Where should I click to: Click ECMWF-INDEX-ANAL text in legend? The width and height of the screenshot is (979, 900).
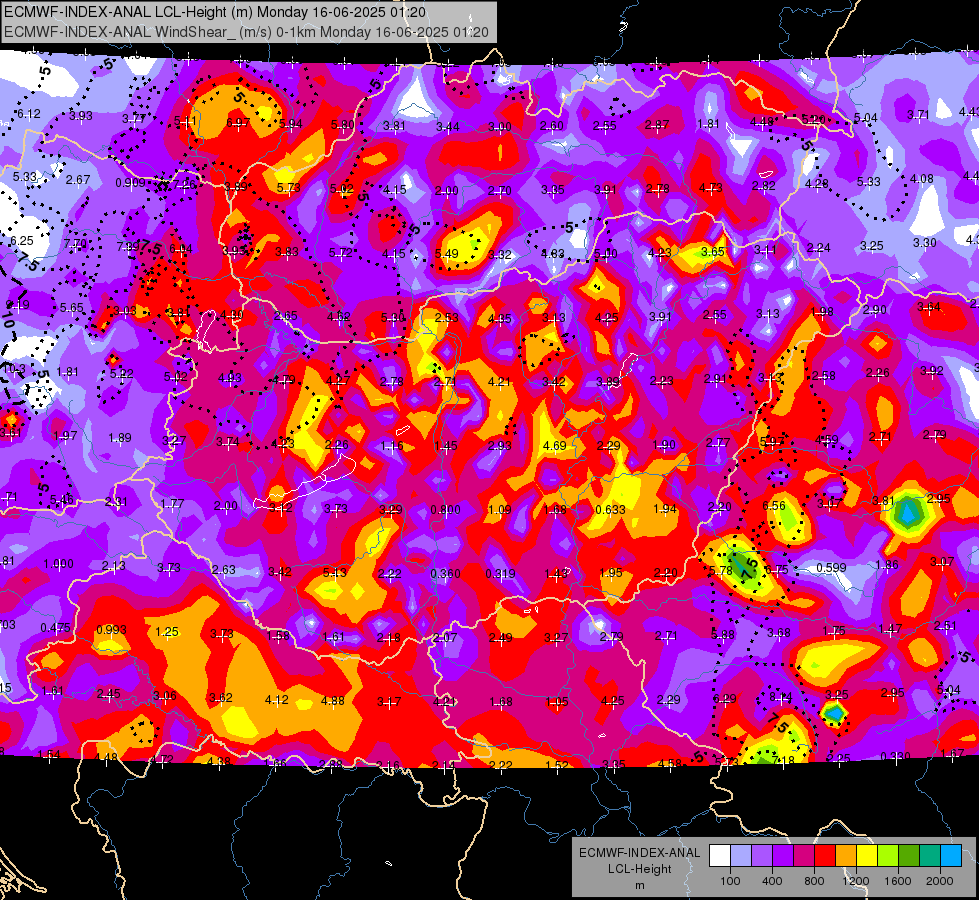(x=639, y=853)
